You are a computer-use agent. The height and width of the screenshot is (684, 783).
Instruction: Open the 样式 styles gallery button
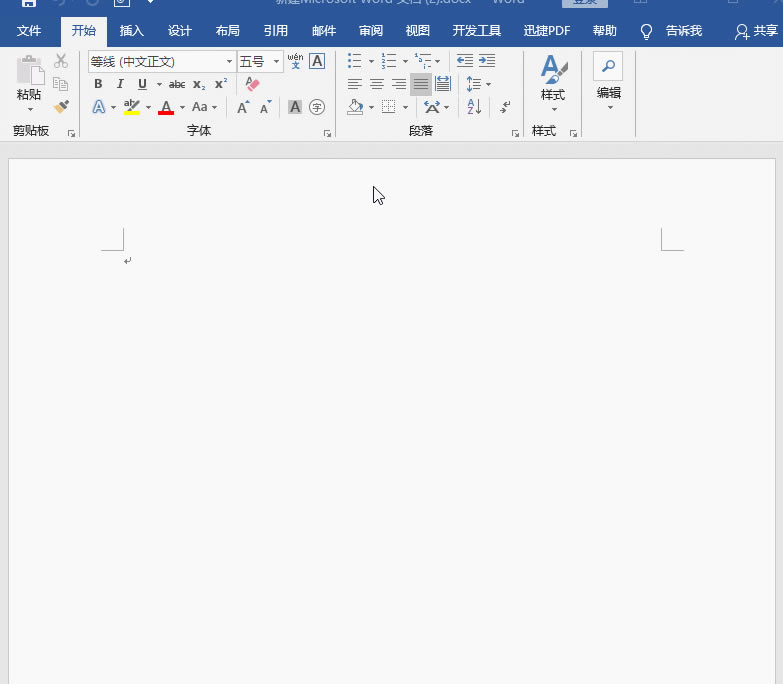point(553,80)
